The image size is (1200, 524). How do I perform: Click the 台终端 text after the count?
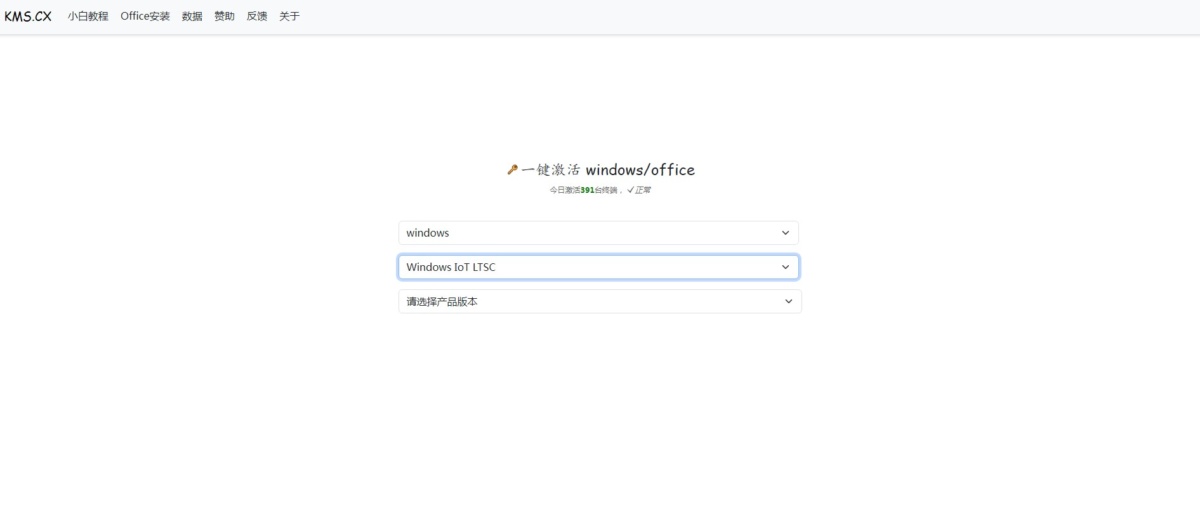(x=607, y=190)
